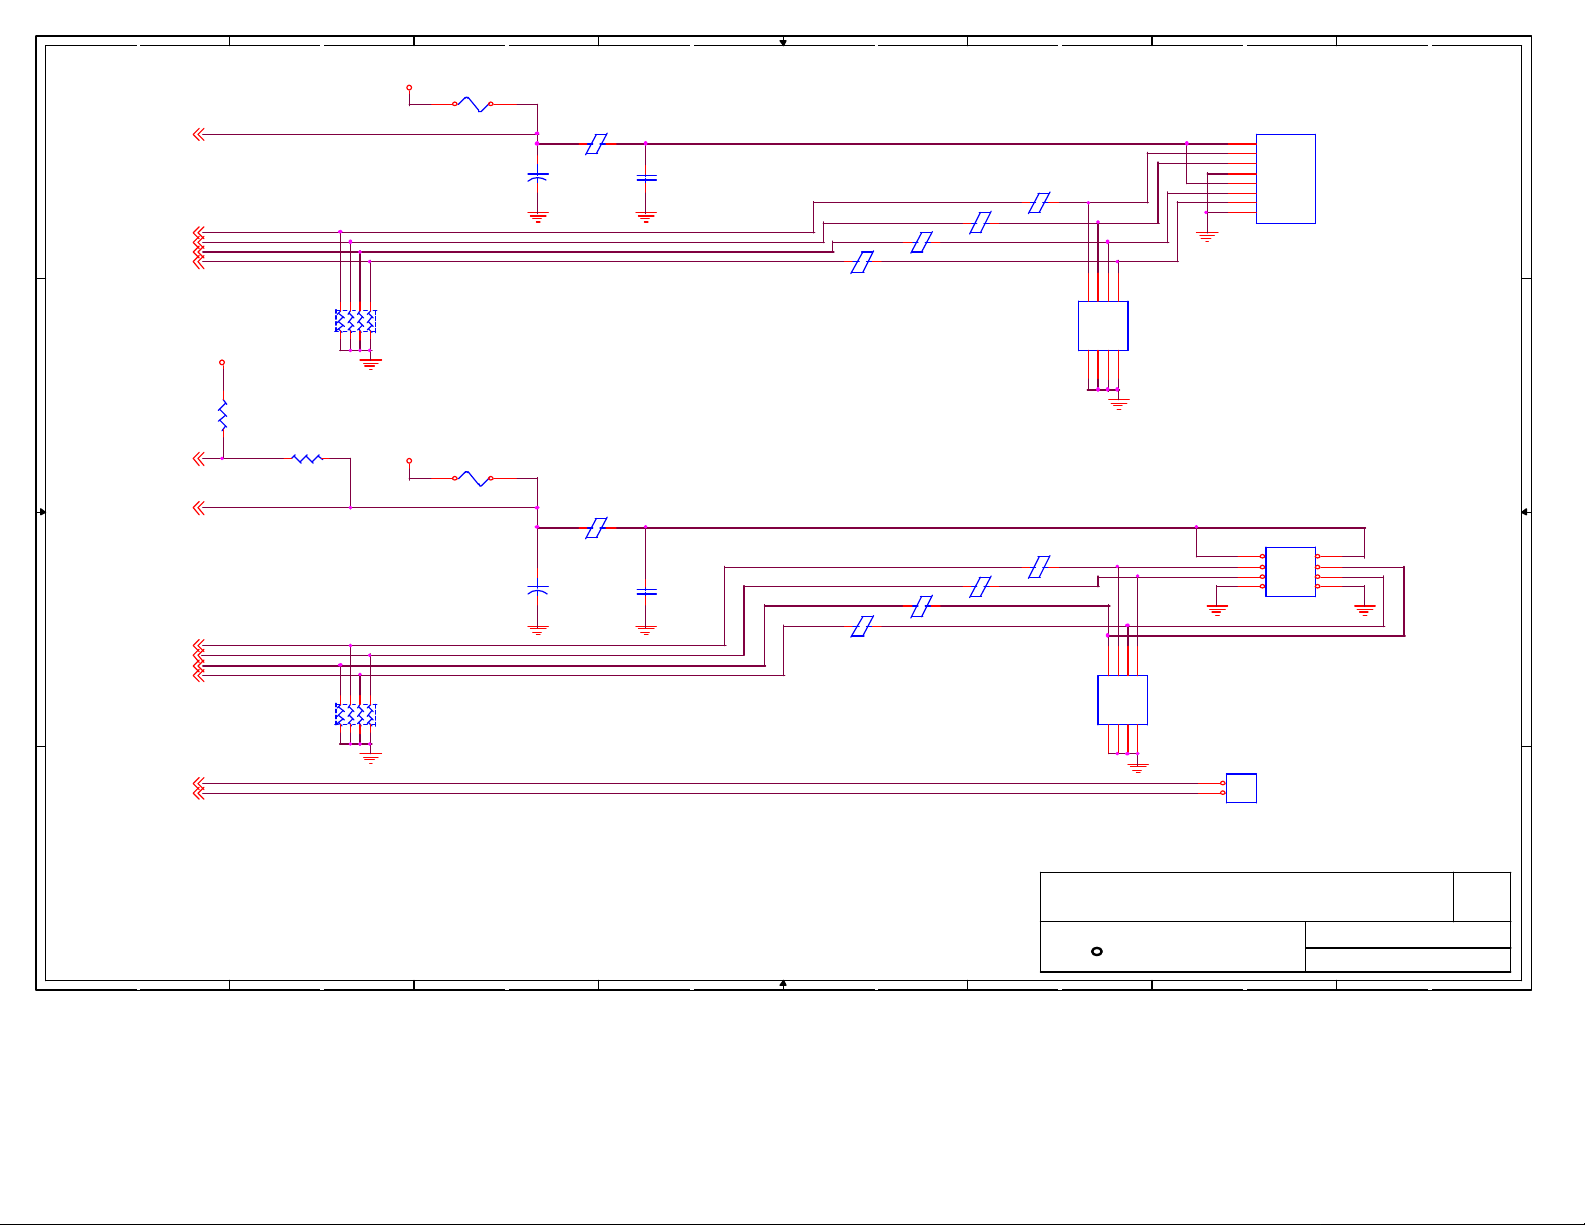This screenshot has height=1225, width=1585.
Task: Click the ground symbol wired to the tall connector block
Action: tap(1207, 237)
